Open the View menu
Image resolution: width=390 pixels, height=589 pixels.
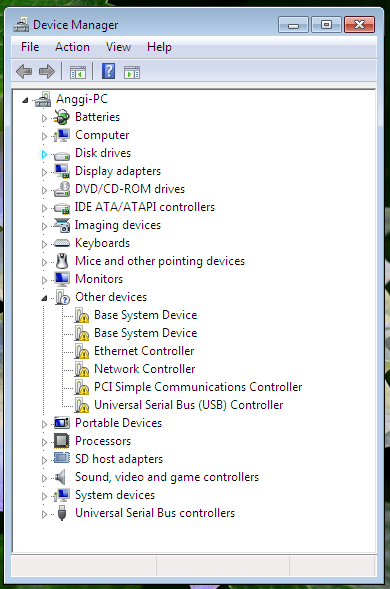point(118,47)
